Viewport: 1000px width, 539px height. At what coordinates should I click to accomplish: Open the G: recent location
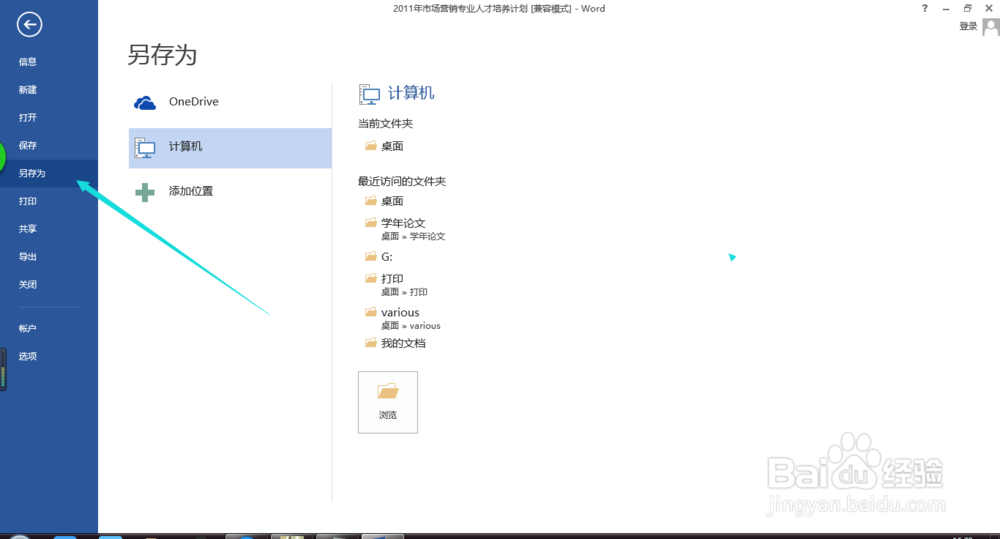coord(387,257)
